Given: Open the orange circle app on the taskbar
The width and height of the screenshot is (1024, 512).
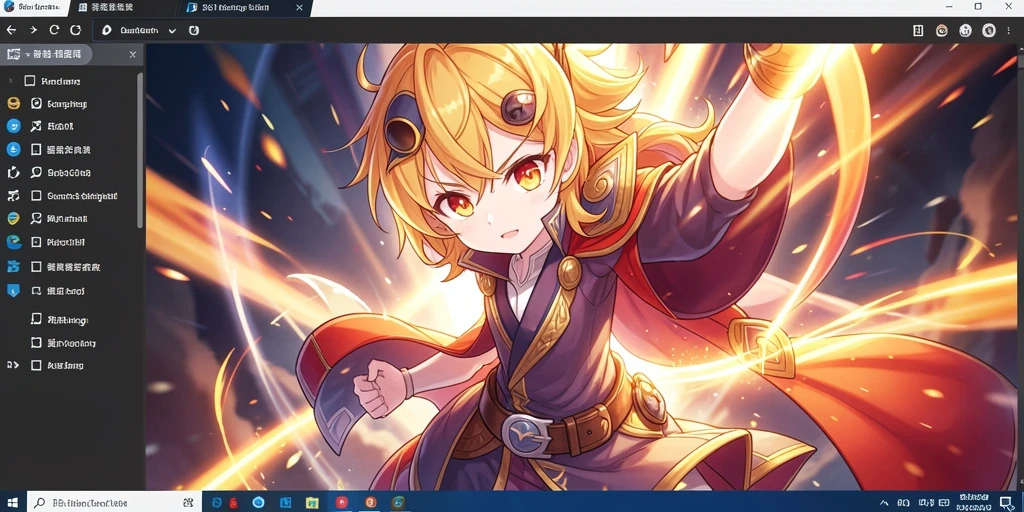Looking at the screenshot, I should point(371,502).
